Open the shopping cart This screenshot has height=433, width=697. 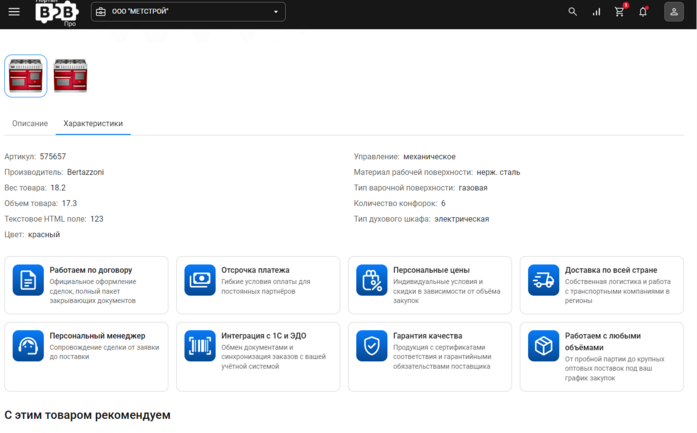coord(620,12)
